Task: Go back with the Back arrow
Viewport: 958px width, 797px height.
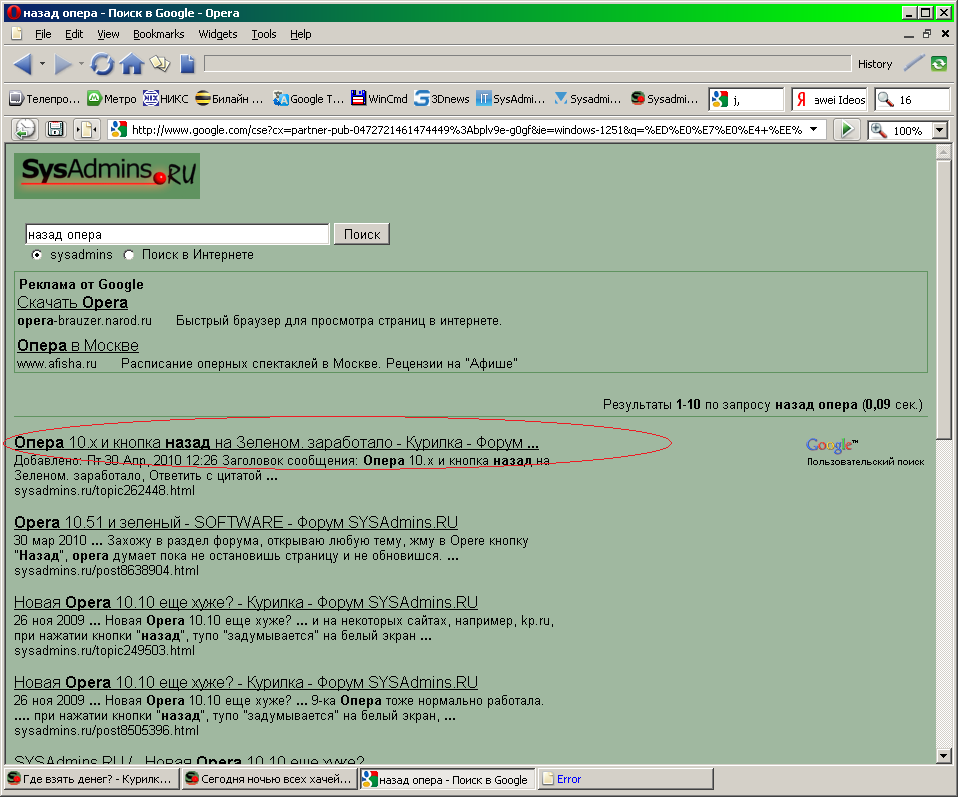Action: coord(22,64)
